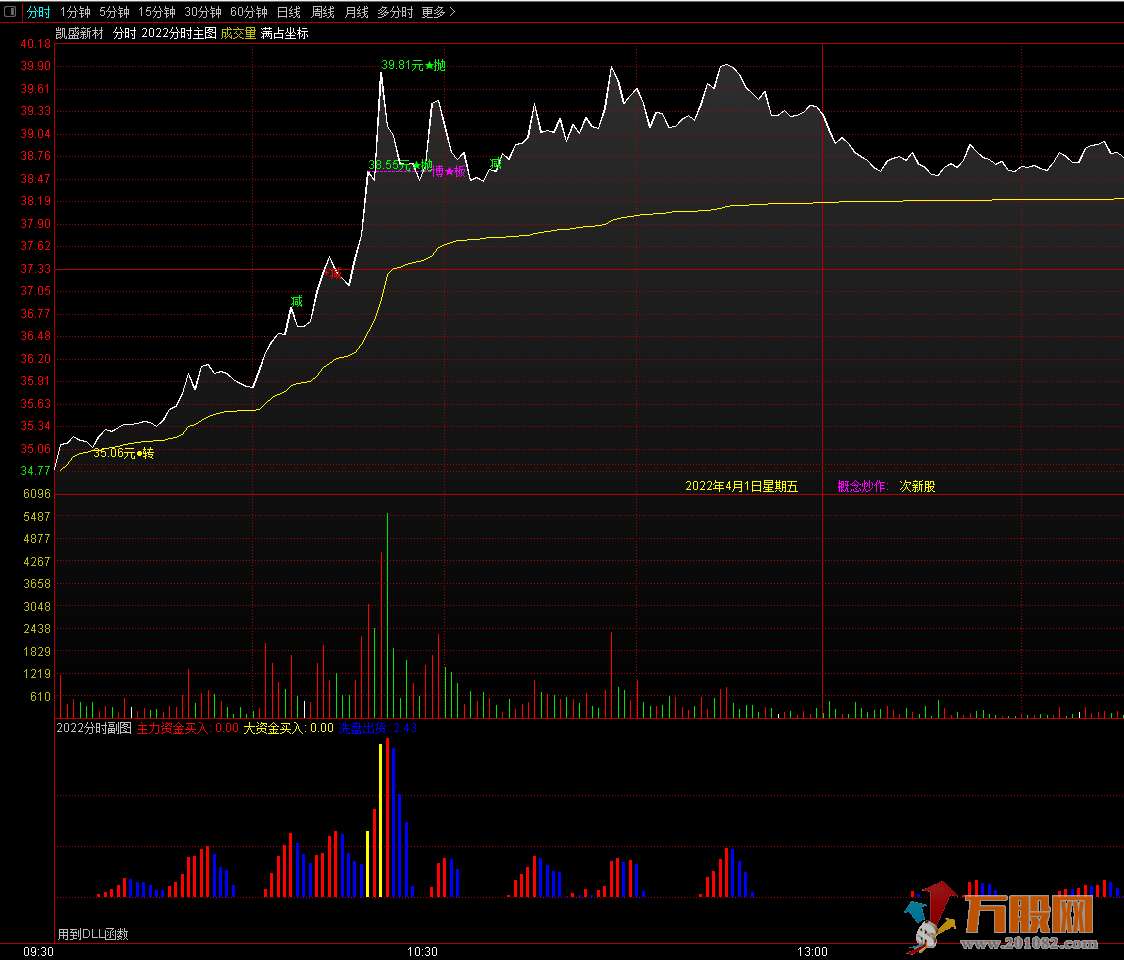Image resolution: width=1124 pixels, height=960 pixels.
Task: Click the 次新股 concept text
Action: (918, 486)
